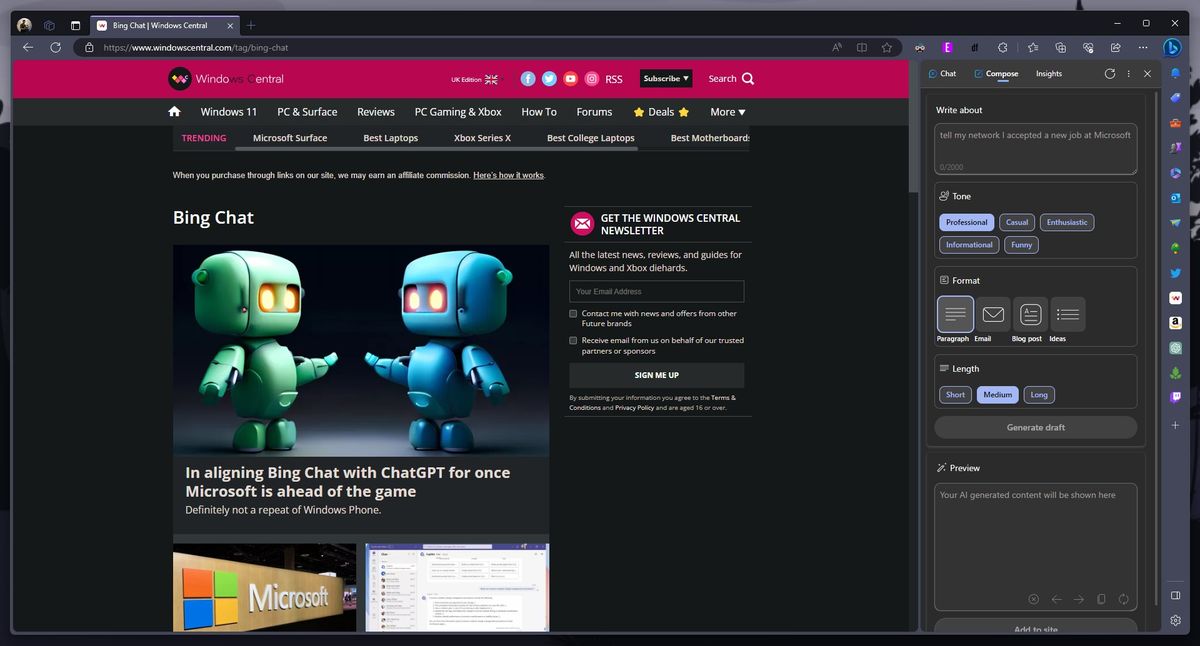Select the Casual tone
This screenshot has width=1200, height=646.
1017,222
